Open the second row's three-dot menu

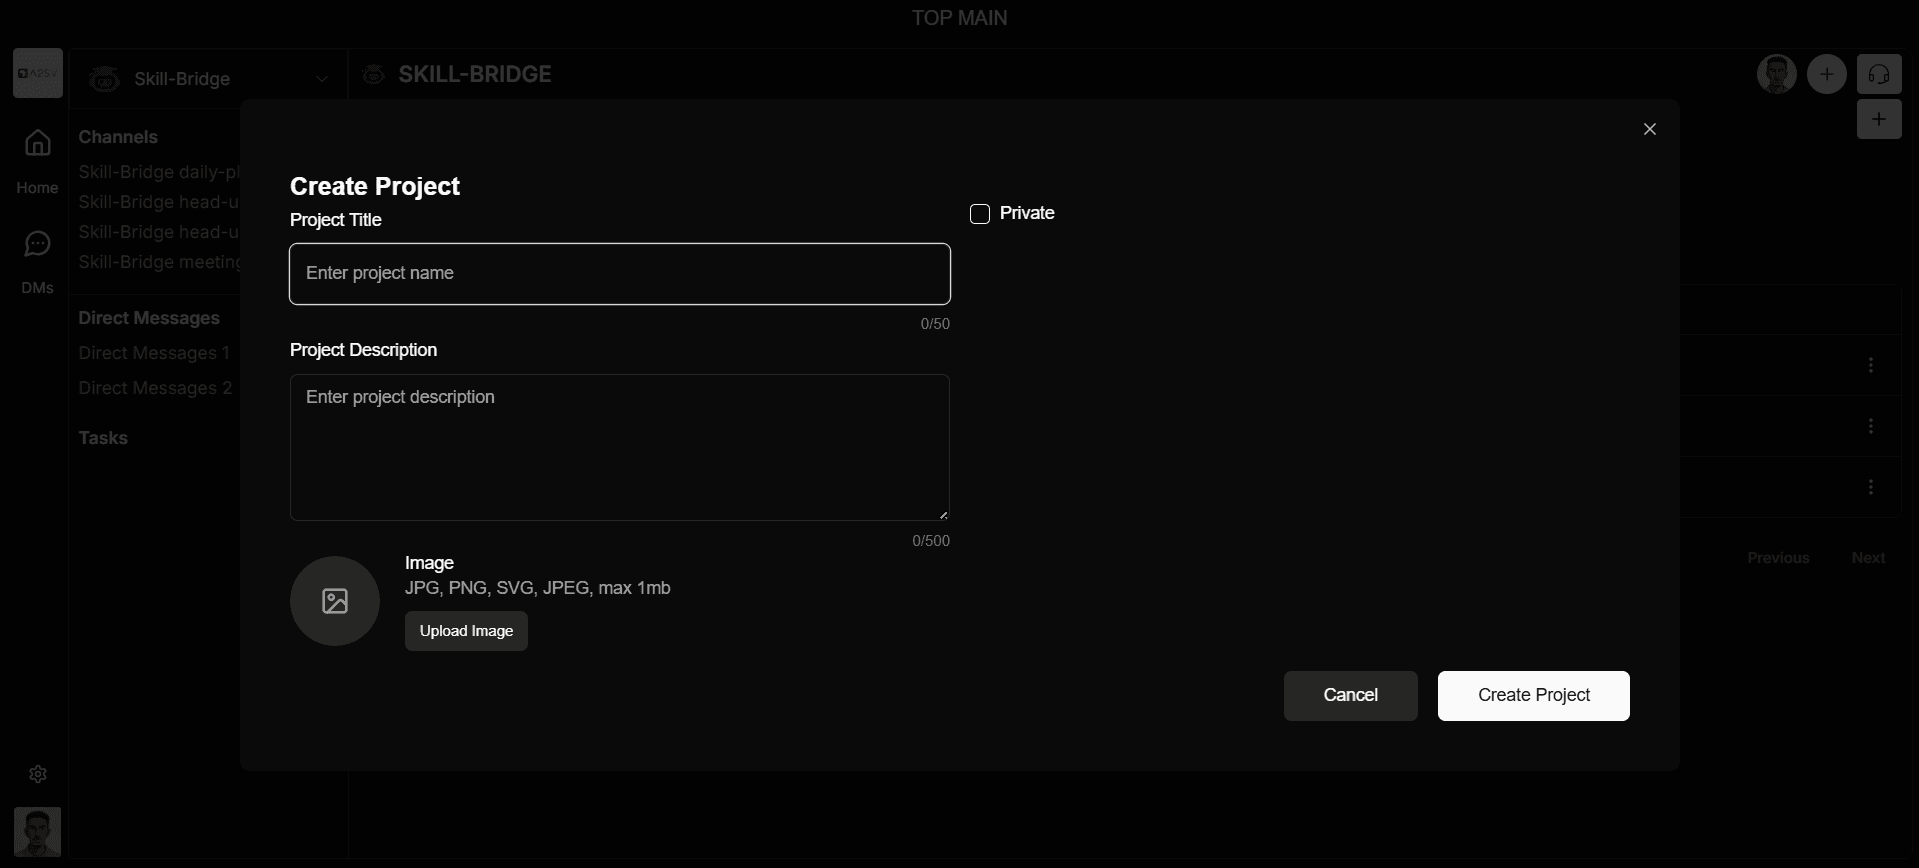tap(1871, 426)
